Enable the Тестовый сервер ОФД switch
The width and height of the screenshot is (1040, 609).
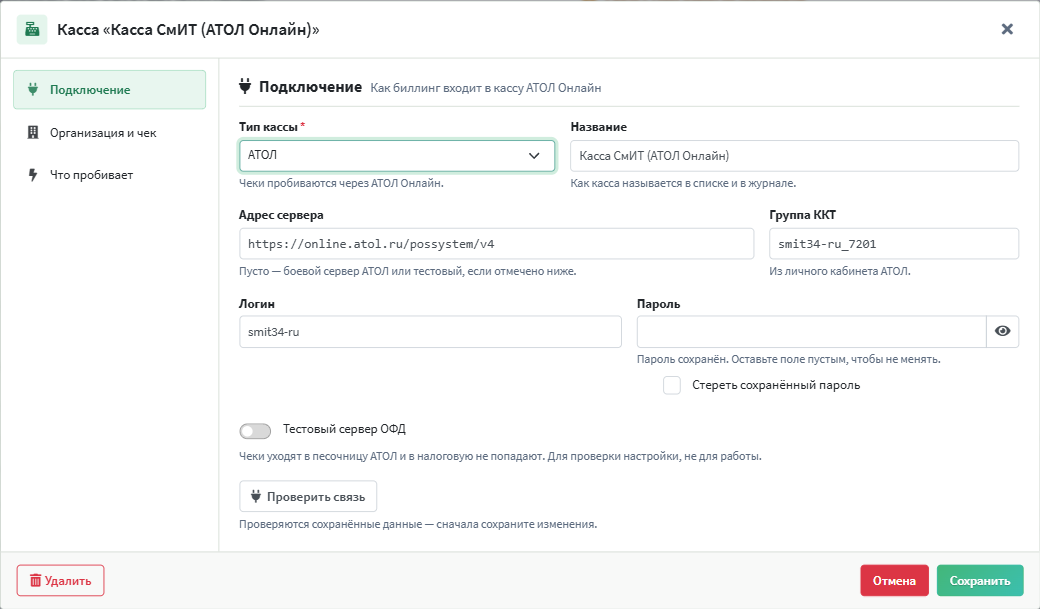[255, 431]
